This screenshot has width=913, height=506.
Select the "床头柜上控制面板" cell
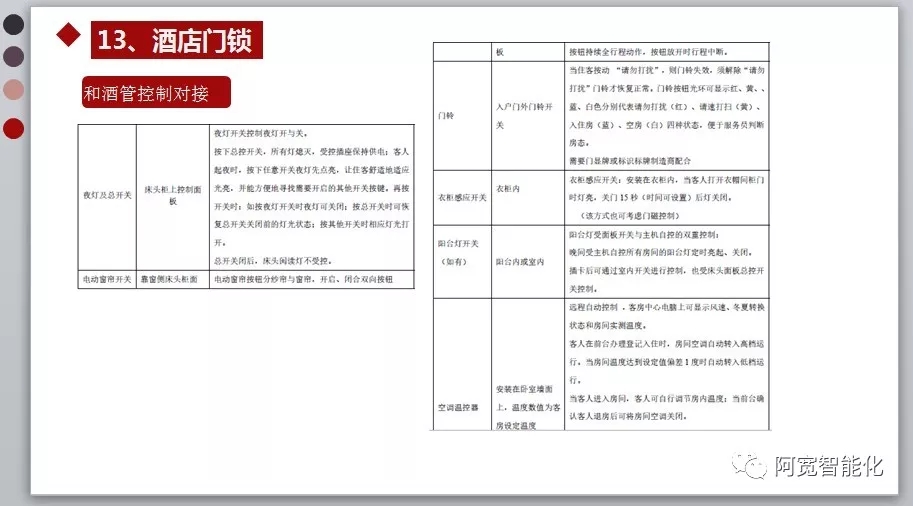tap(172, 195)
